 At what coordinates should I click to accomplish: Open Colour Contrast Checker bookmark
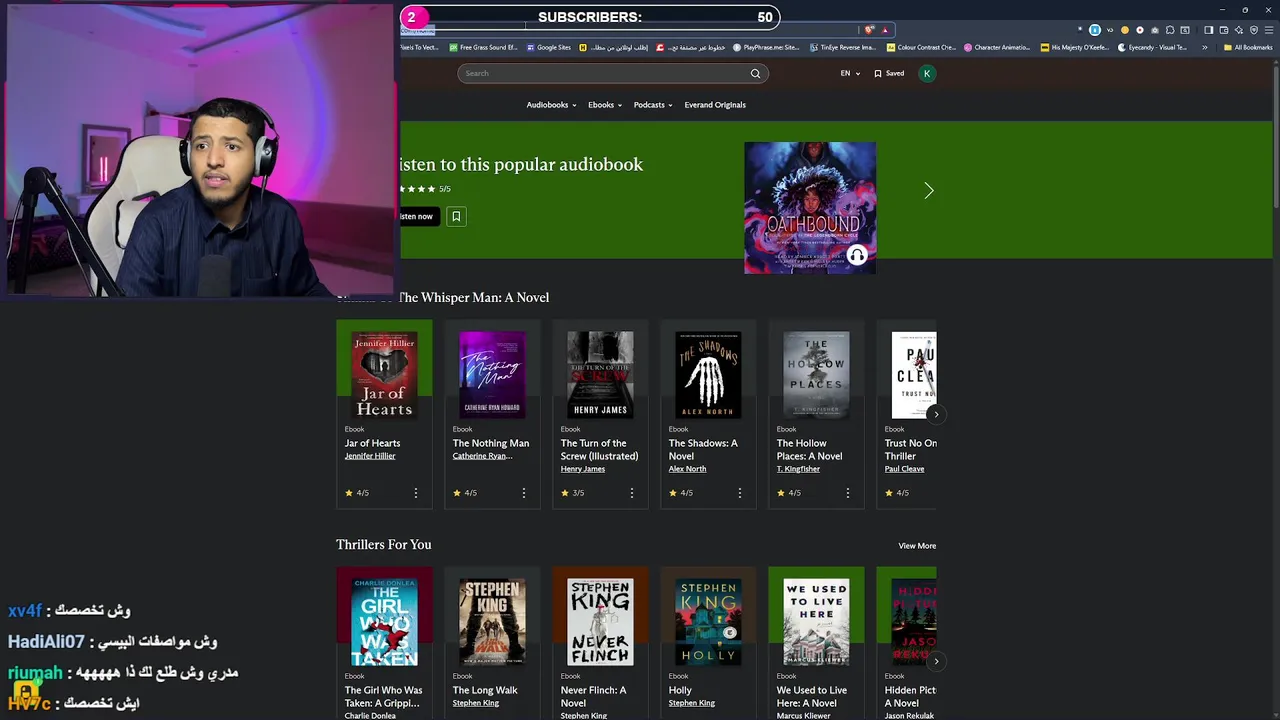click(x=921, y=47)
